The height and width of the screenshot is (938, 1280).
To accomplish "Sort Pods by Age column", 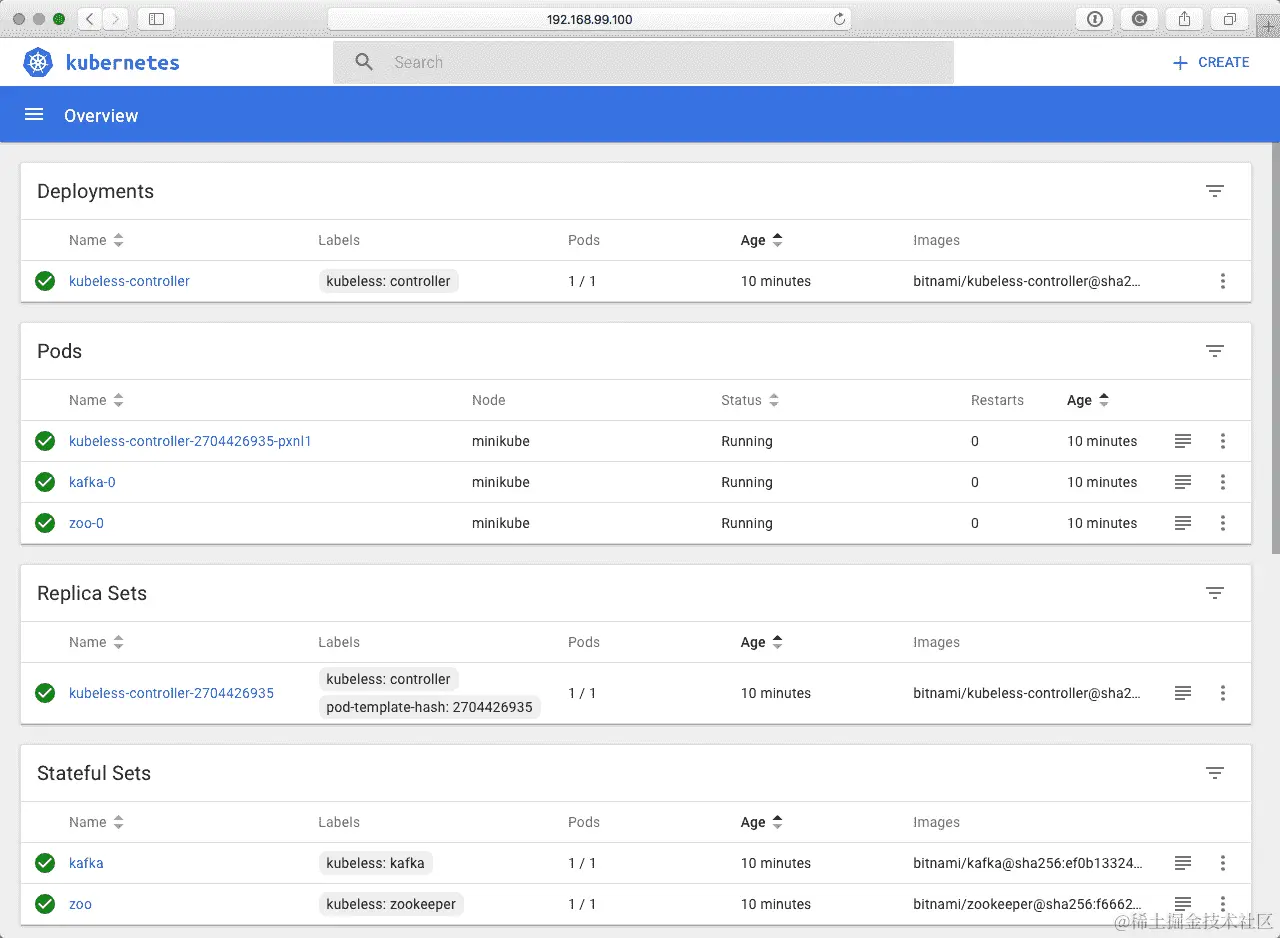I will point(1088,400).
